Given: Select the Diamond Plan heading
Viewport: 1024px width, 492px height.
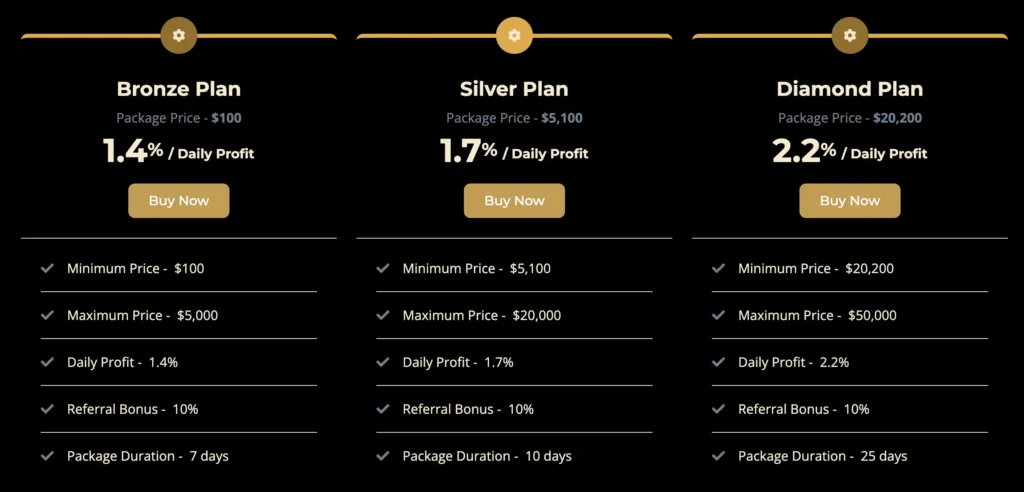Looking at the screenshot, I should (850, 89).
